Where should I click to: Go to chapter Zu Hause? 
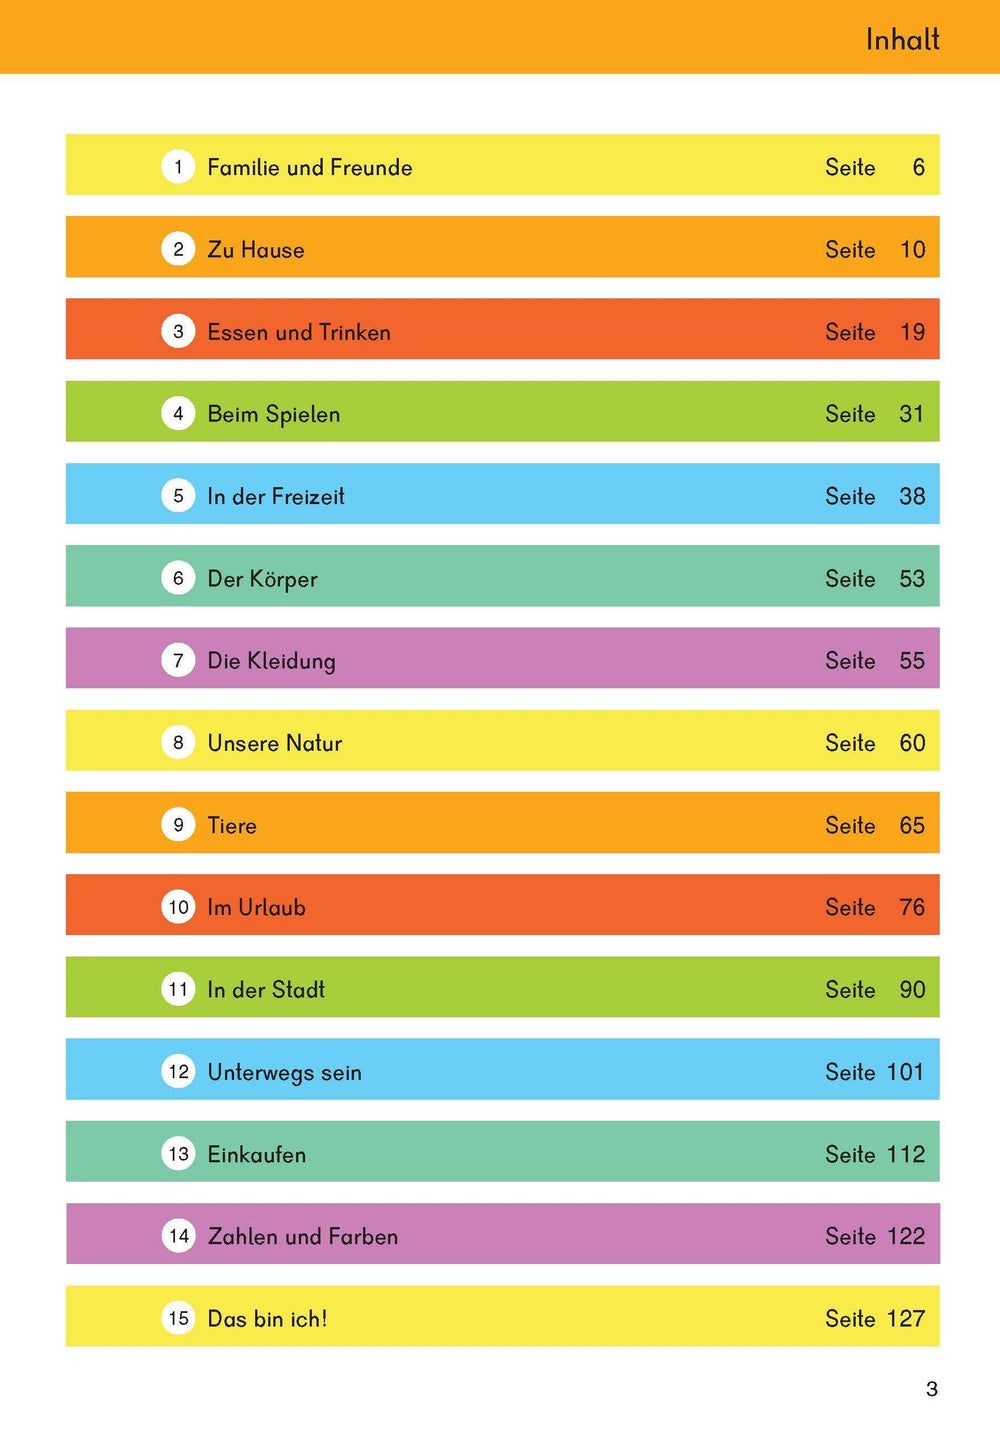(255, 250)
